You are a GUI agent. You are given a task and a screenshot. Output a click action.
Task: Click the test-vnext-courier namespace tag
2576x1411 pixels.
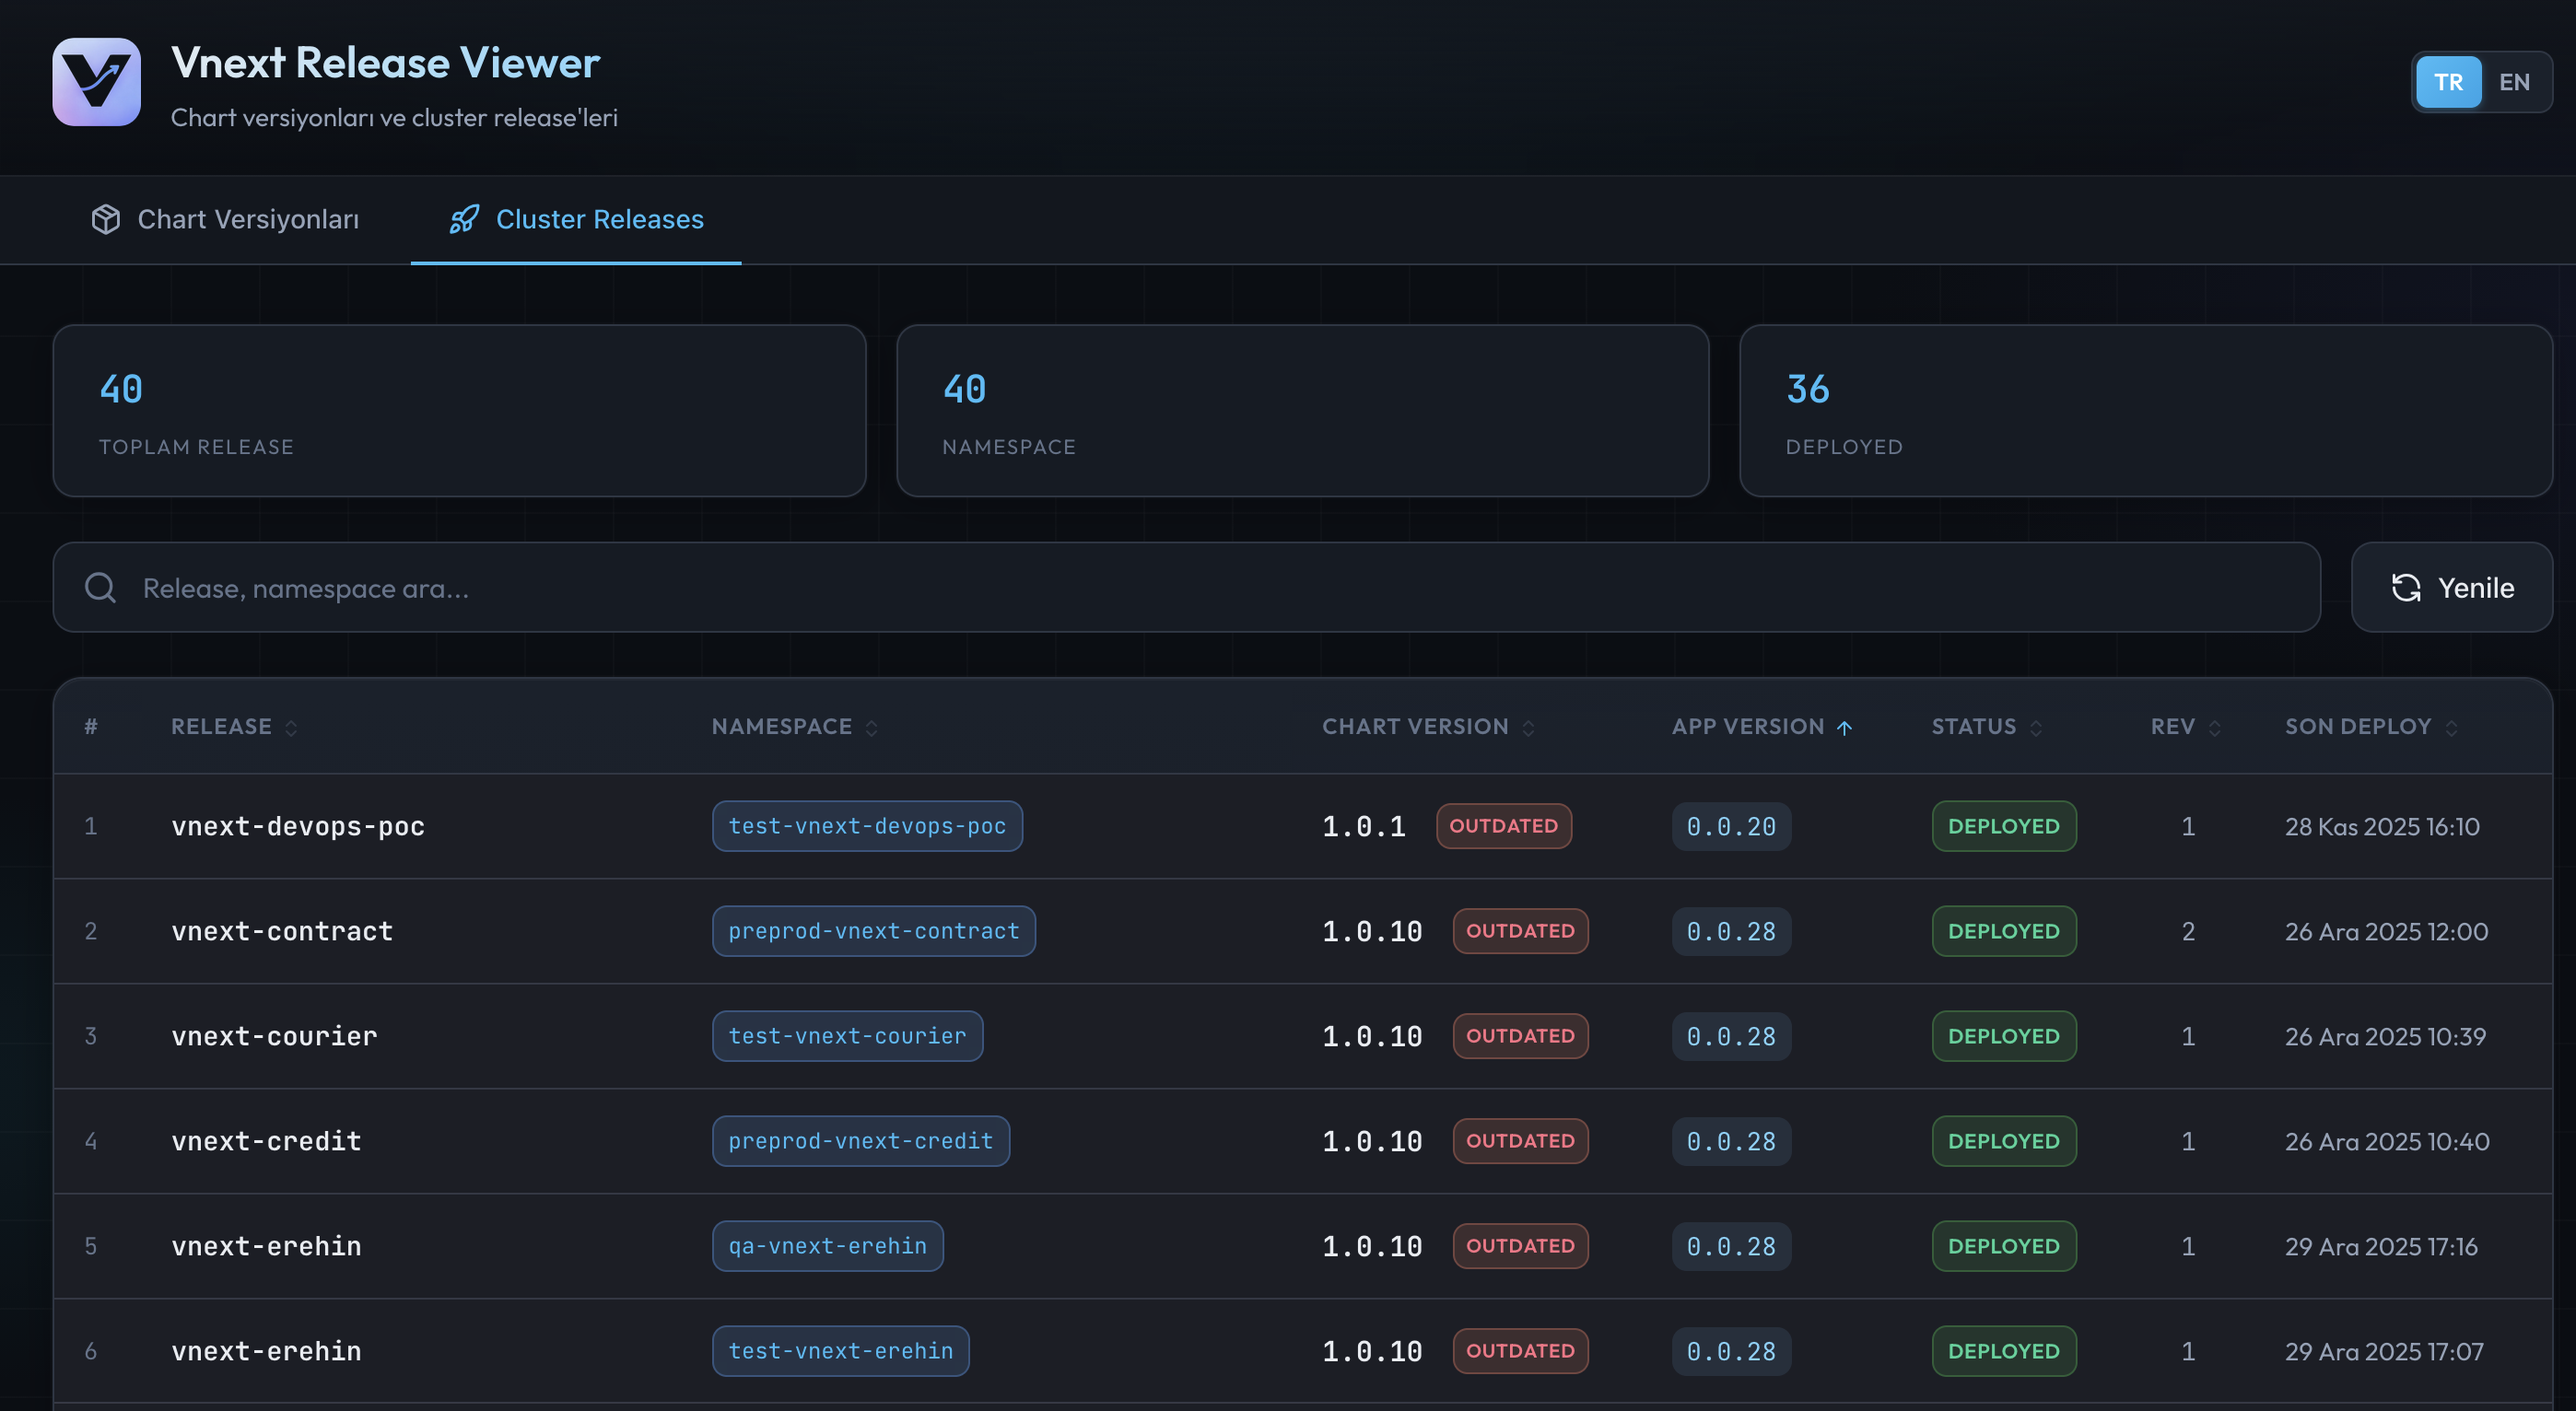(847, 1036)
